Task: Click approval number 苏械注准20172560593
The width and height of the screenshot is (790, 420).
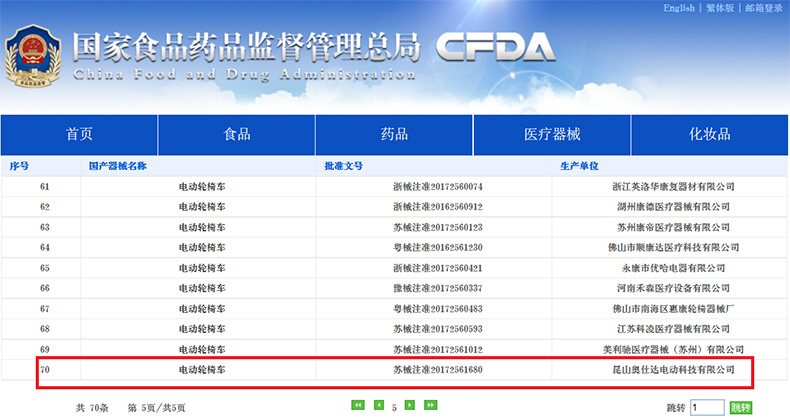Action: (x=438, y=329)
